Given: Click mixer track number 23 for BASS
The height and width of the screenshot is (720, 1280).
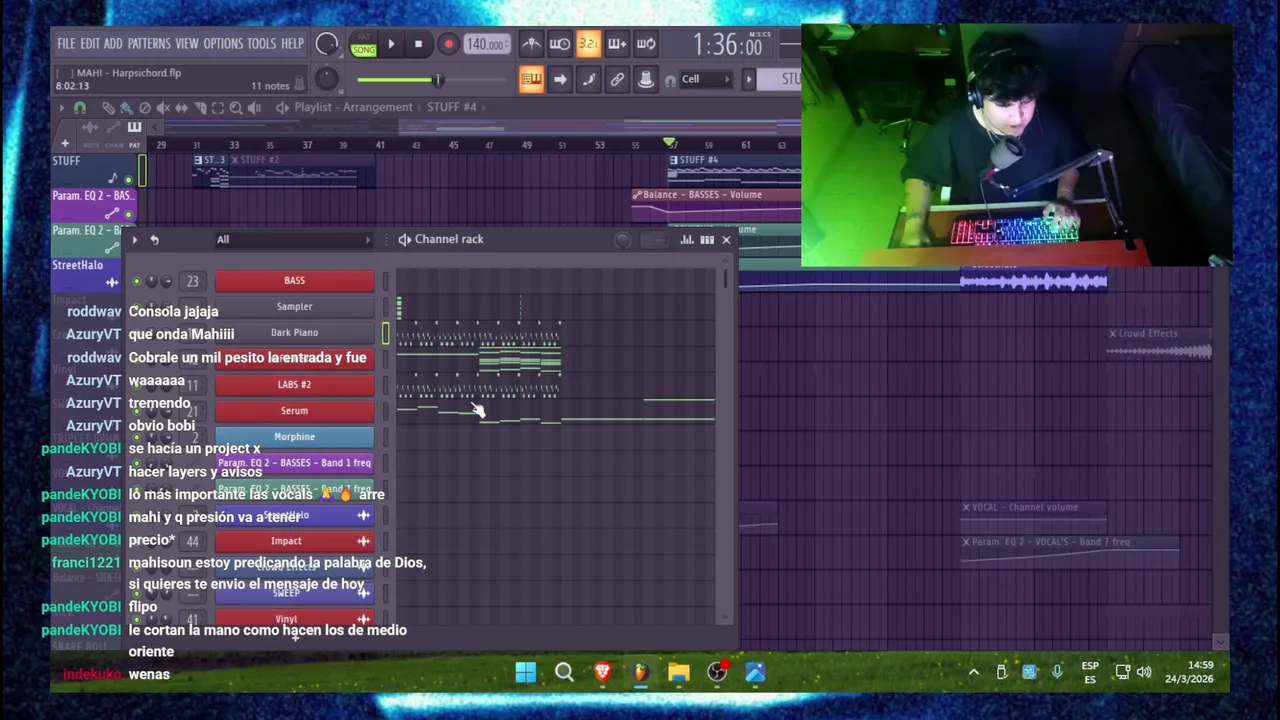Looking at the screenshot, I should 192,282.
